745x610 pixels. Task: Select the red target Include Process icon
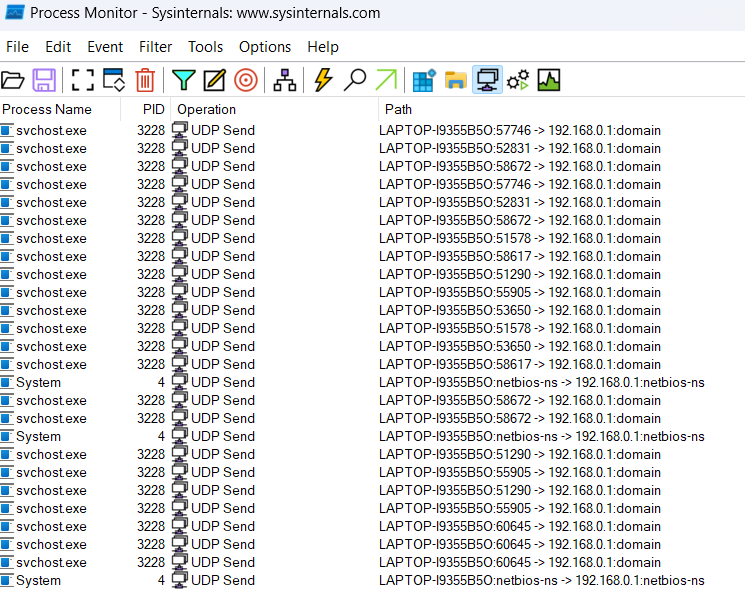(x=246, y=80)
